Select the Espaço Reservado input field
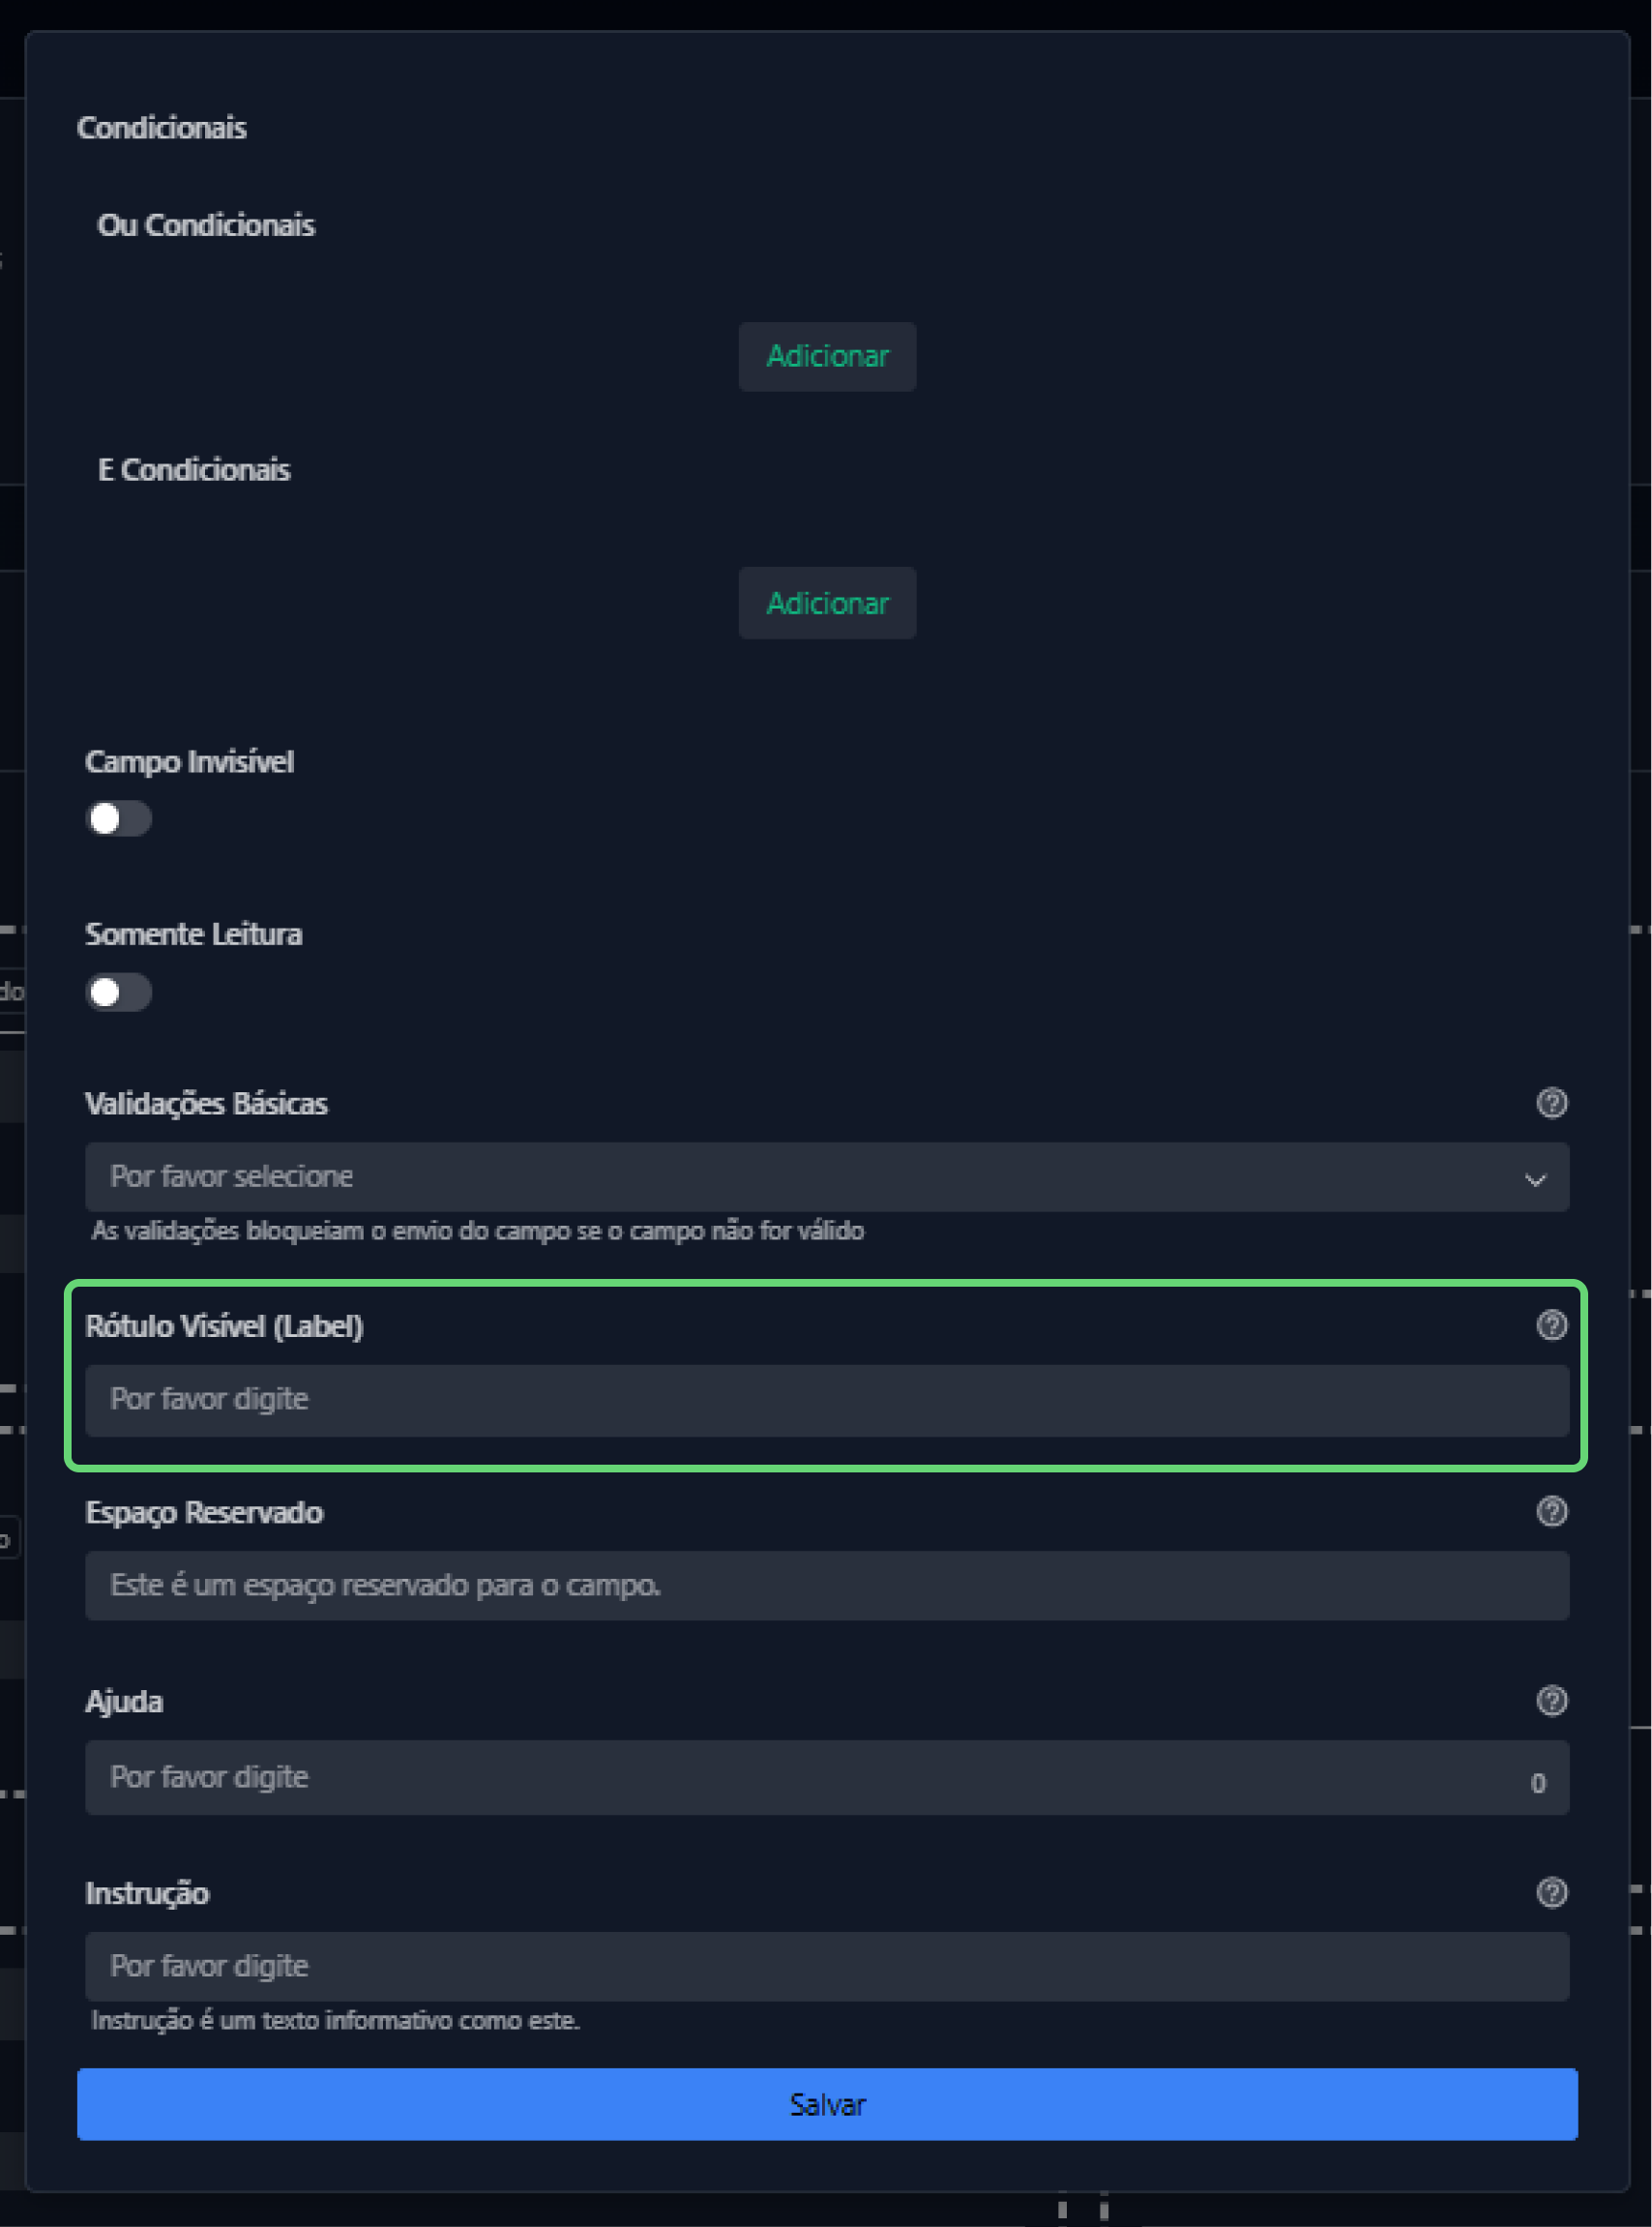The width and height of the screenshot is (1652, 2227). pos(826,1585)
